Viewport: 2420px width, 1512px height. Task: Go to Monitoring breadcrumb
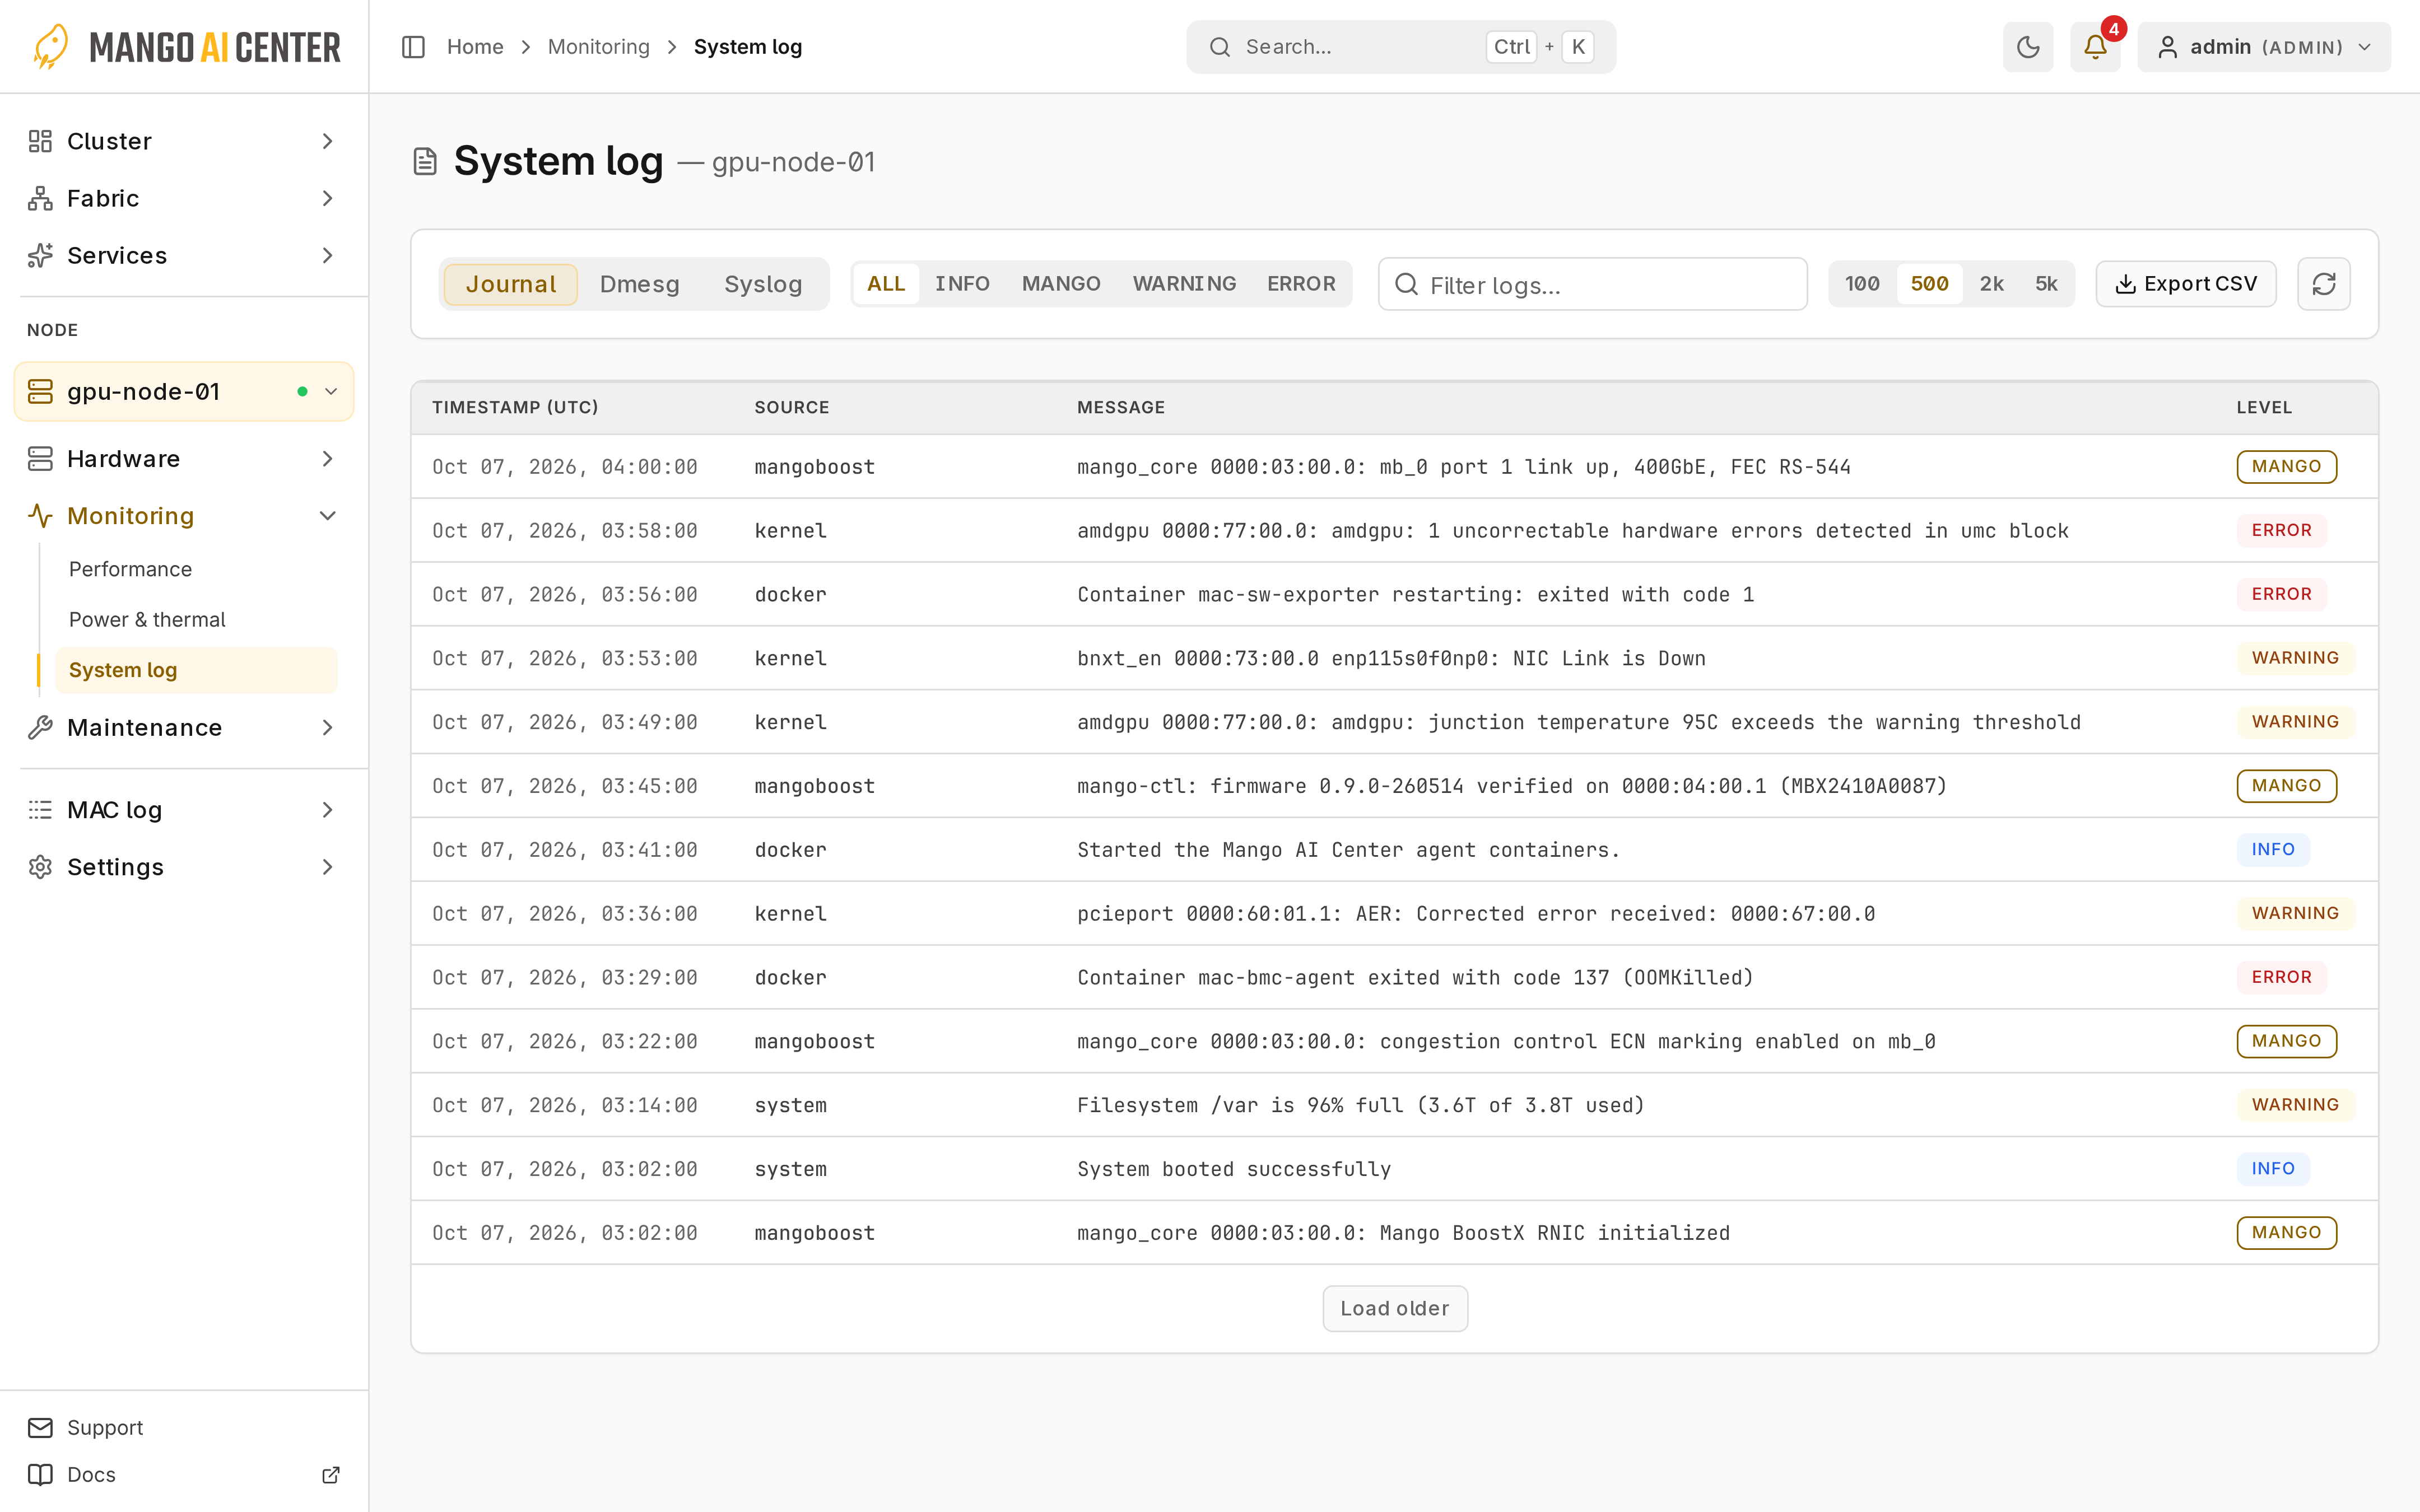coord(598,47)
